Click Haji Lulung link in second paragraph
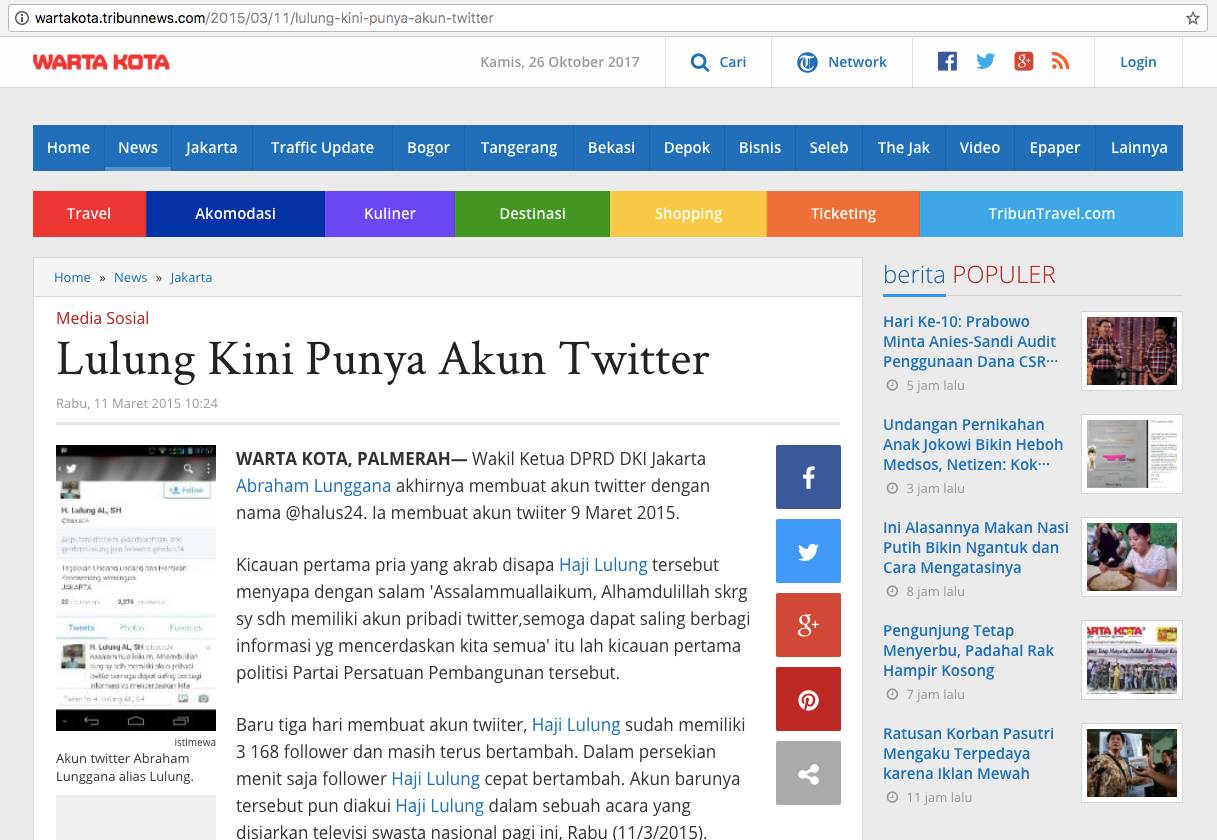The width and height of the screenshot is (1217, 840). (x=603, y=565)
